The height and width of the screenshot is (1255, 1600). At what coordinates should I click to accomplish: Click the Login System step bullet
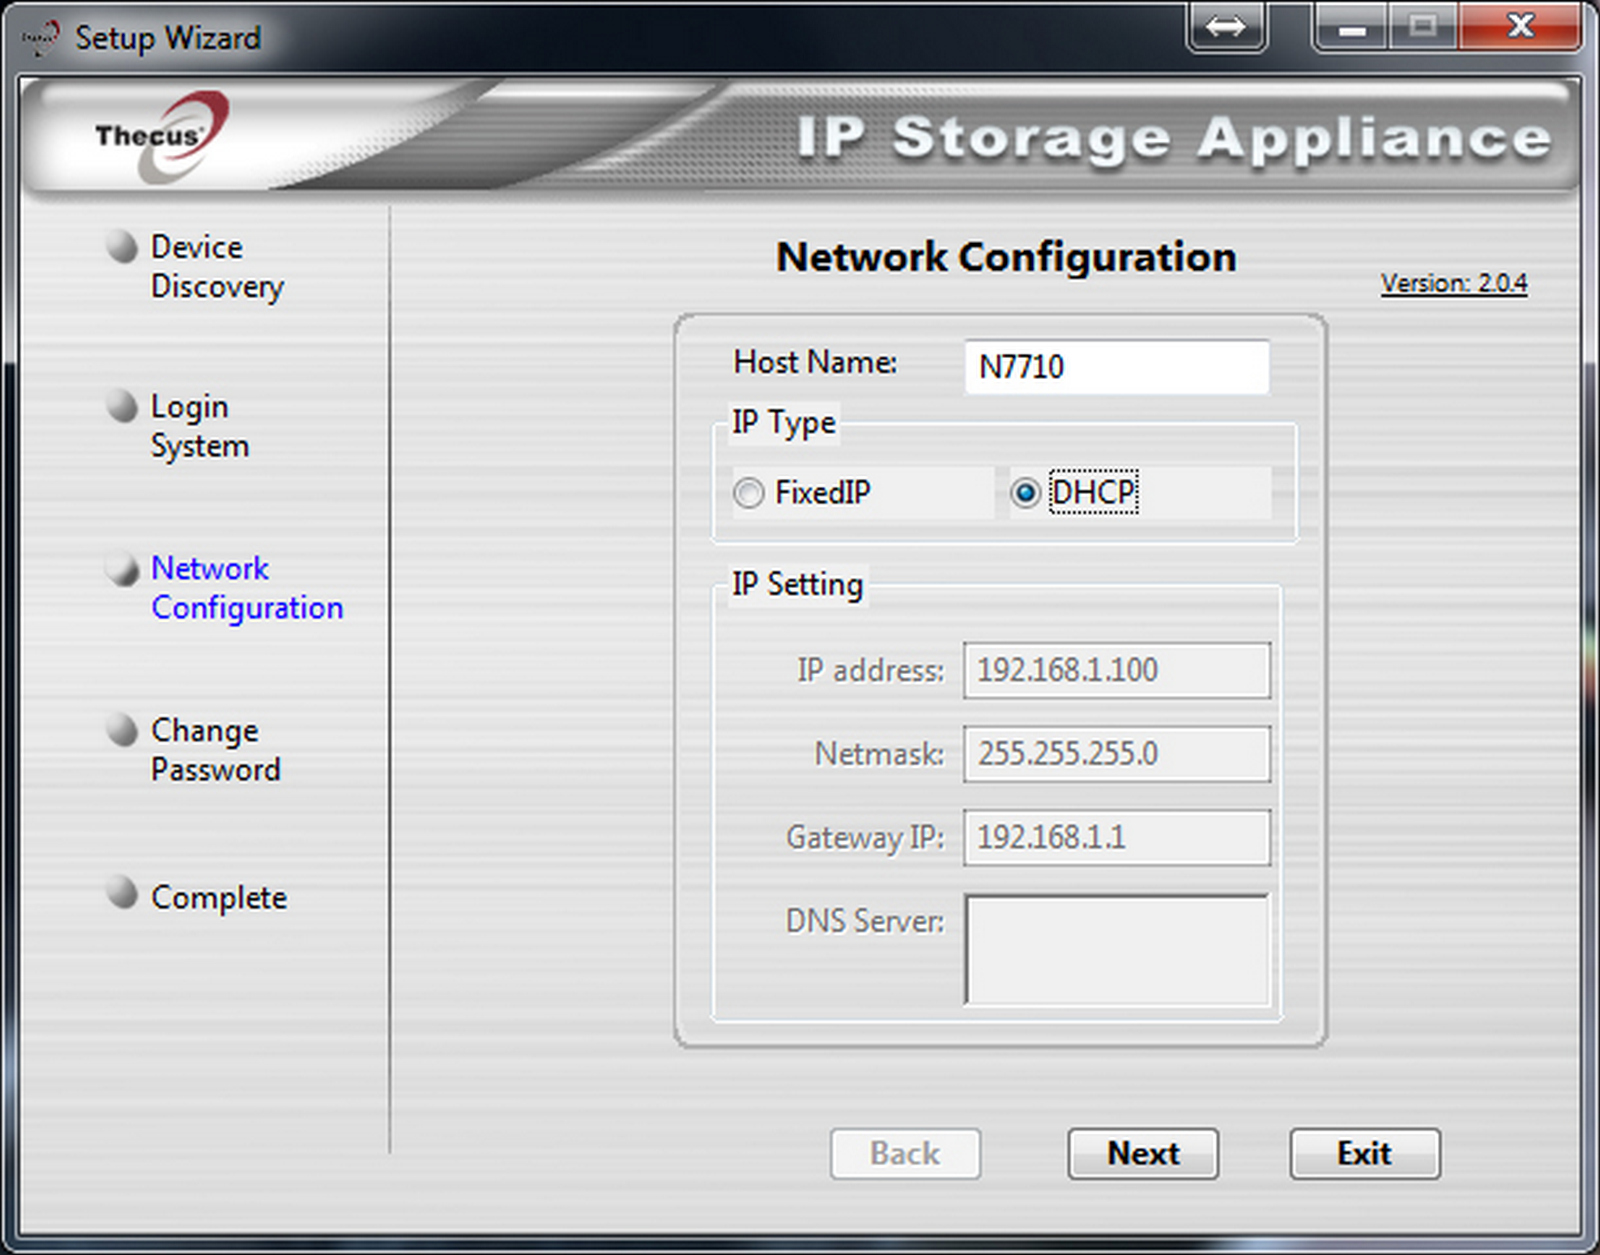pos(122,407)
